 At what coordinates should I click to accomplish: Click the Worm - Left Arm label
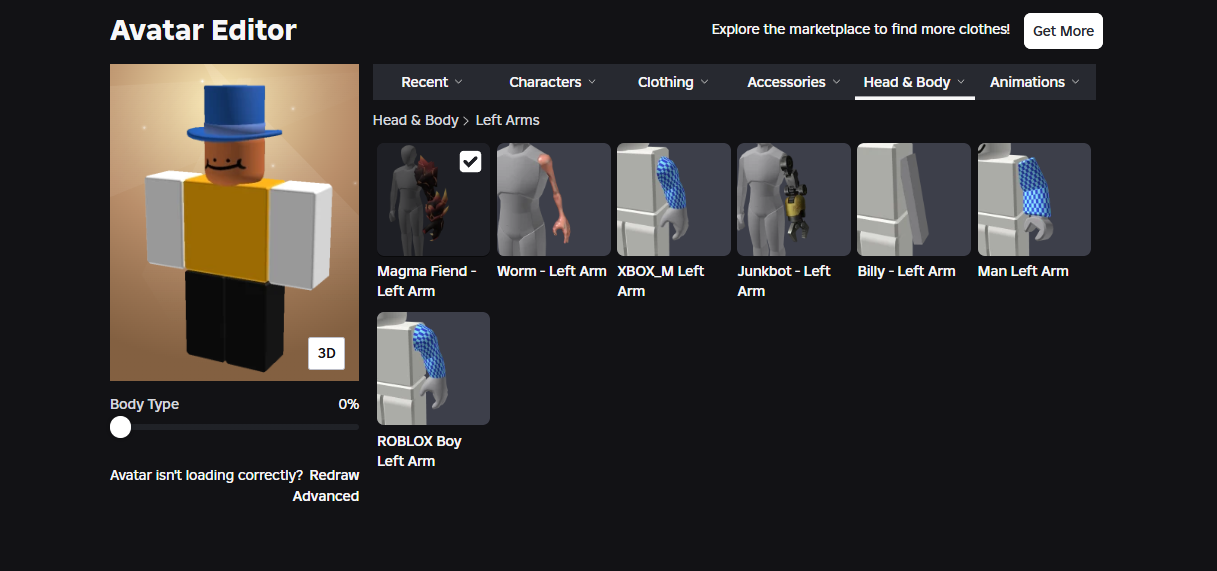(x=552, y=271)
